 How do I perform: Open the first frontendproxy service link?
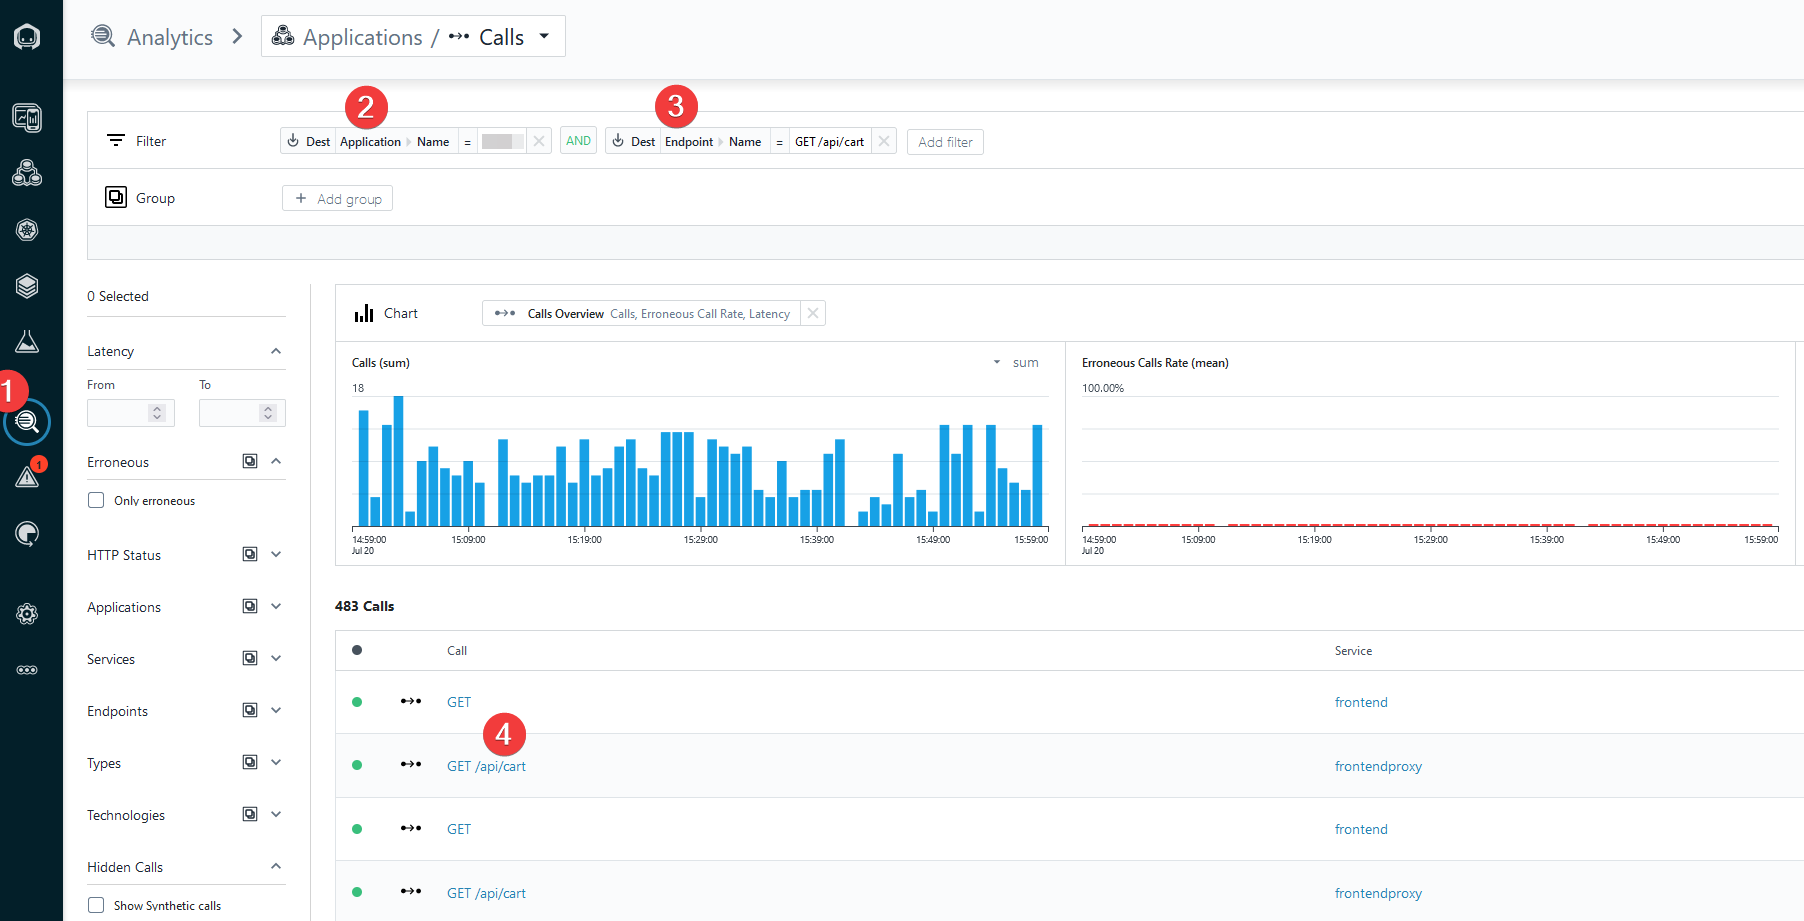click(1378, 766)
